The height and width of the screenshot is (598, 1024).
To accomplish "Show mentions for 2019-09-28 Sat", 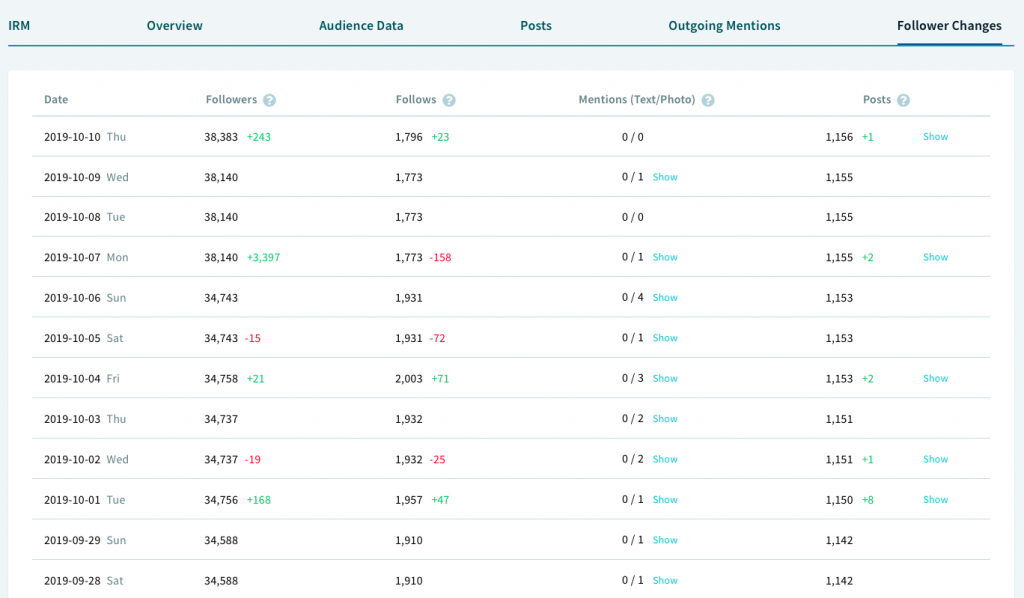I will pyautogui.click(x=665, y=581).
